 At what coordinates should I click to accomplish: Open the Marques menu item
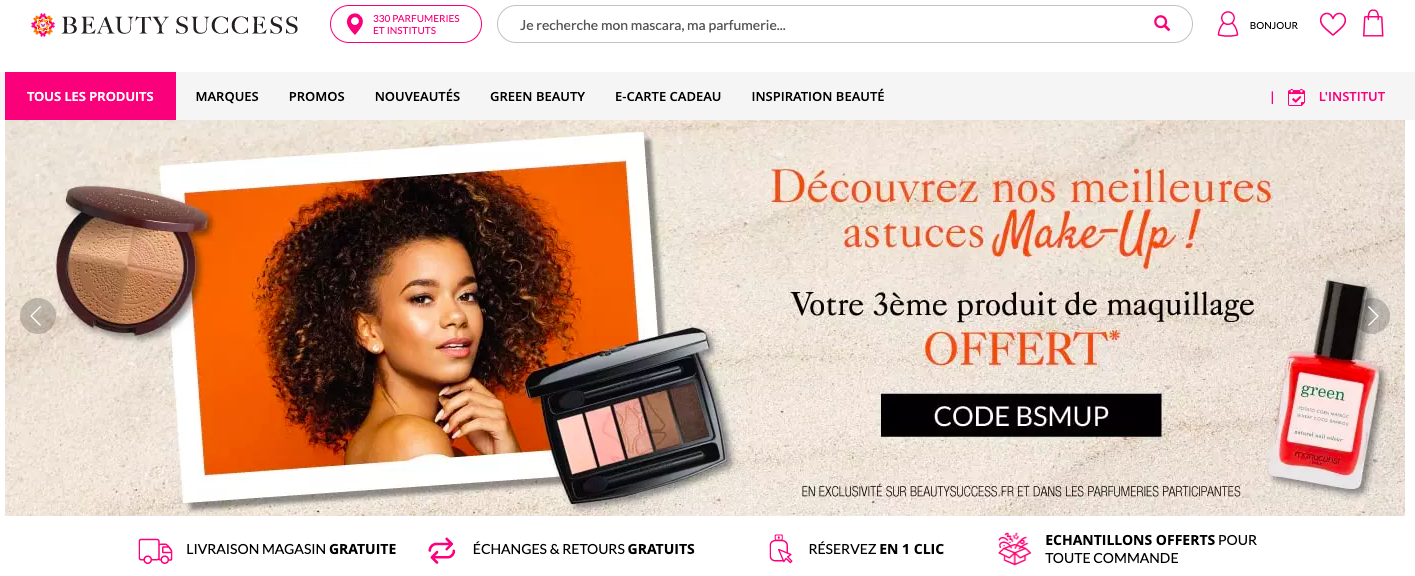point(227,97)
